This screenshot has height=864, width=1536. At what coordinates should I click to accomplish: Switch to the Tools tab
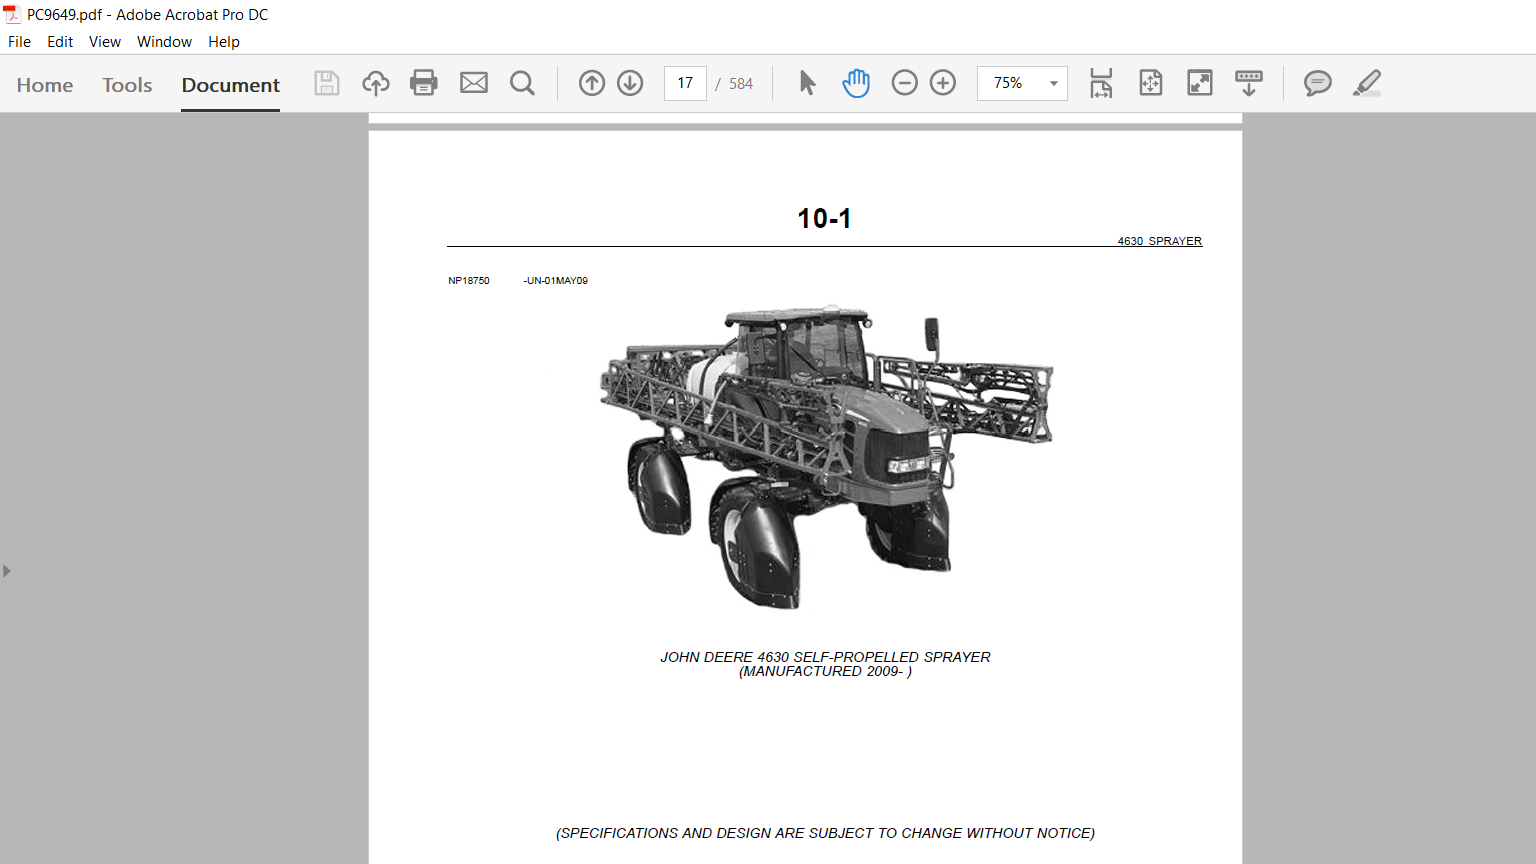click(127, 85)
